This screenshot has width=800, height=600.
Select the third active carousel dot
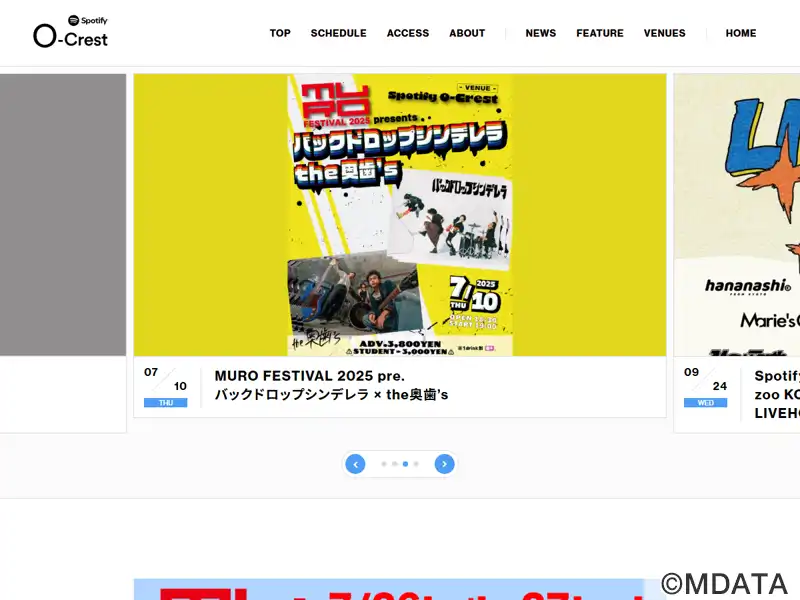click(x=405, y=464)
